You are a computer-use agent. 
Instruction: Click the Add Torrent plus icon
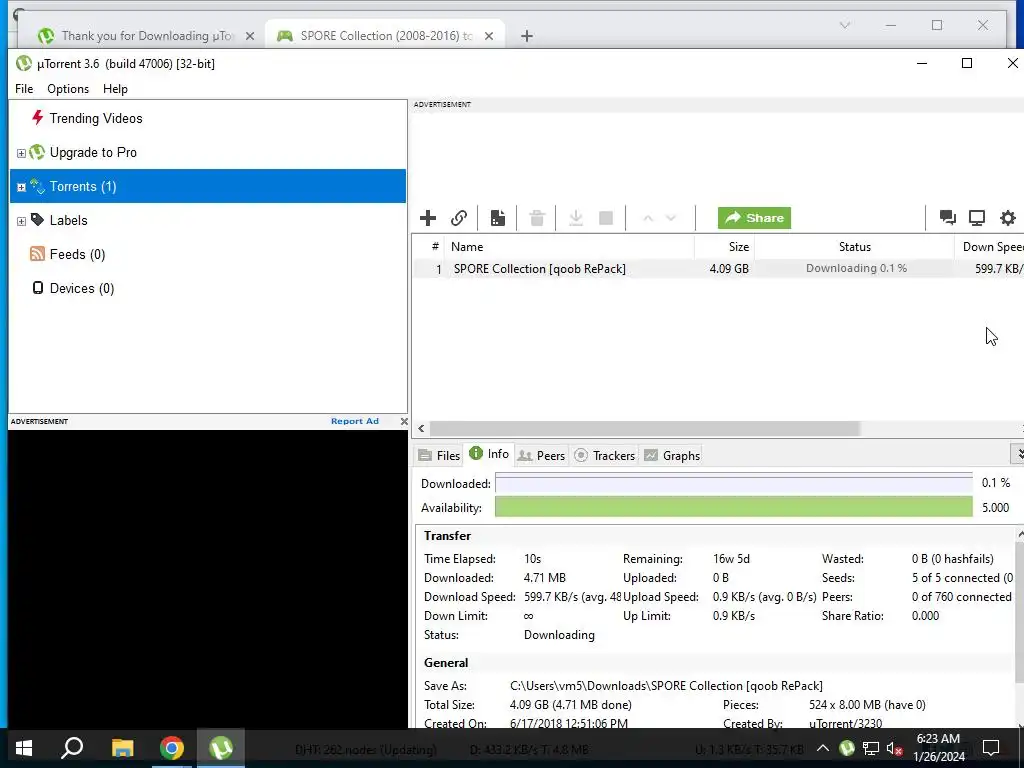(428, 218)
